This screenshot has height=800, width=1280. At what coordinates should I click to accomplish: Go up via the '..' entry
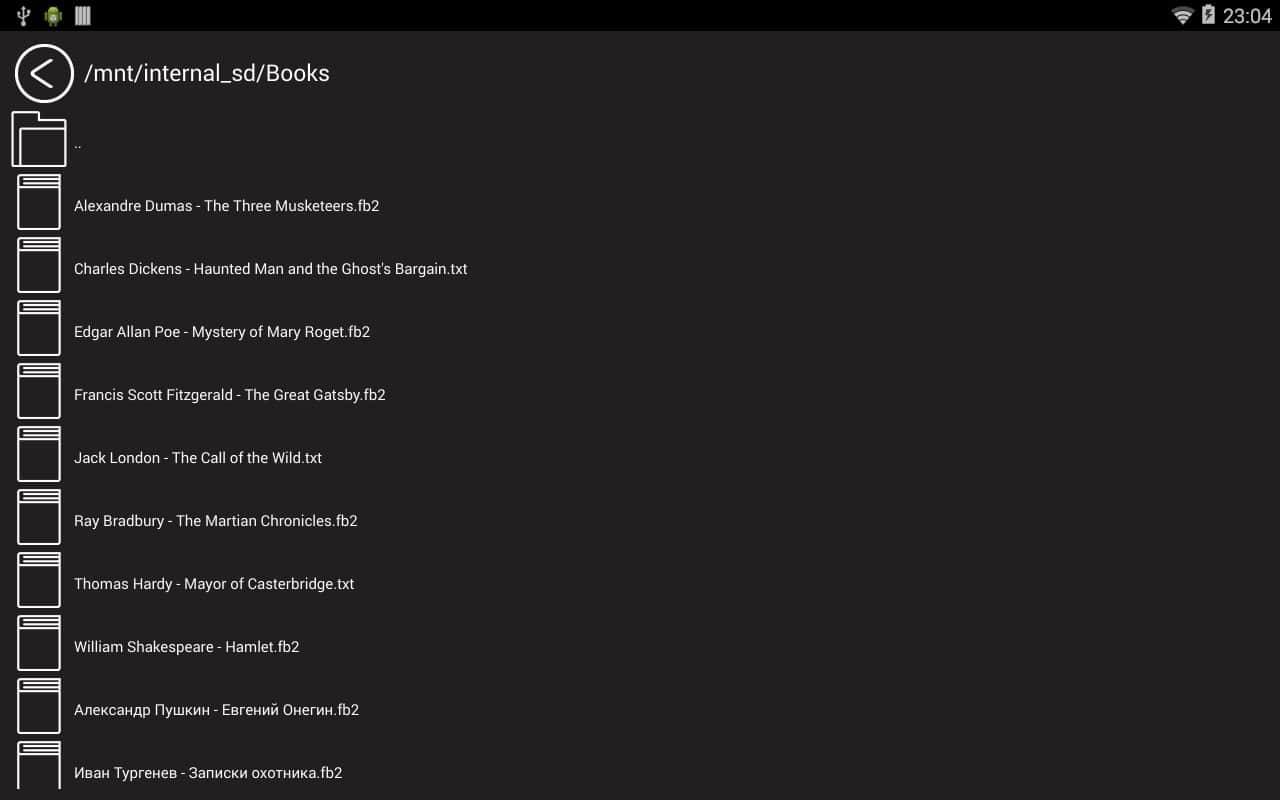78,145
